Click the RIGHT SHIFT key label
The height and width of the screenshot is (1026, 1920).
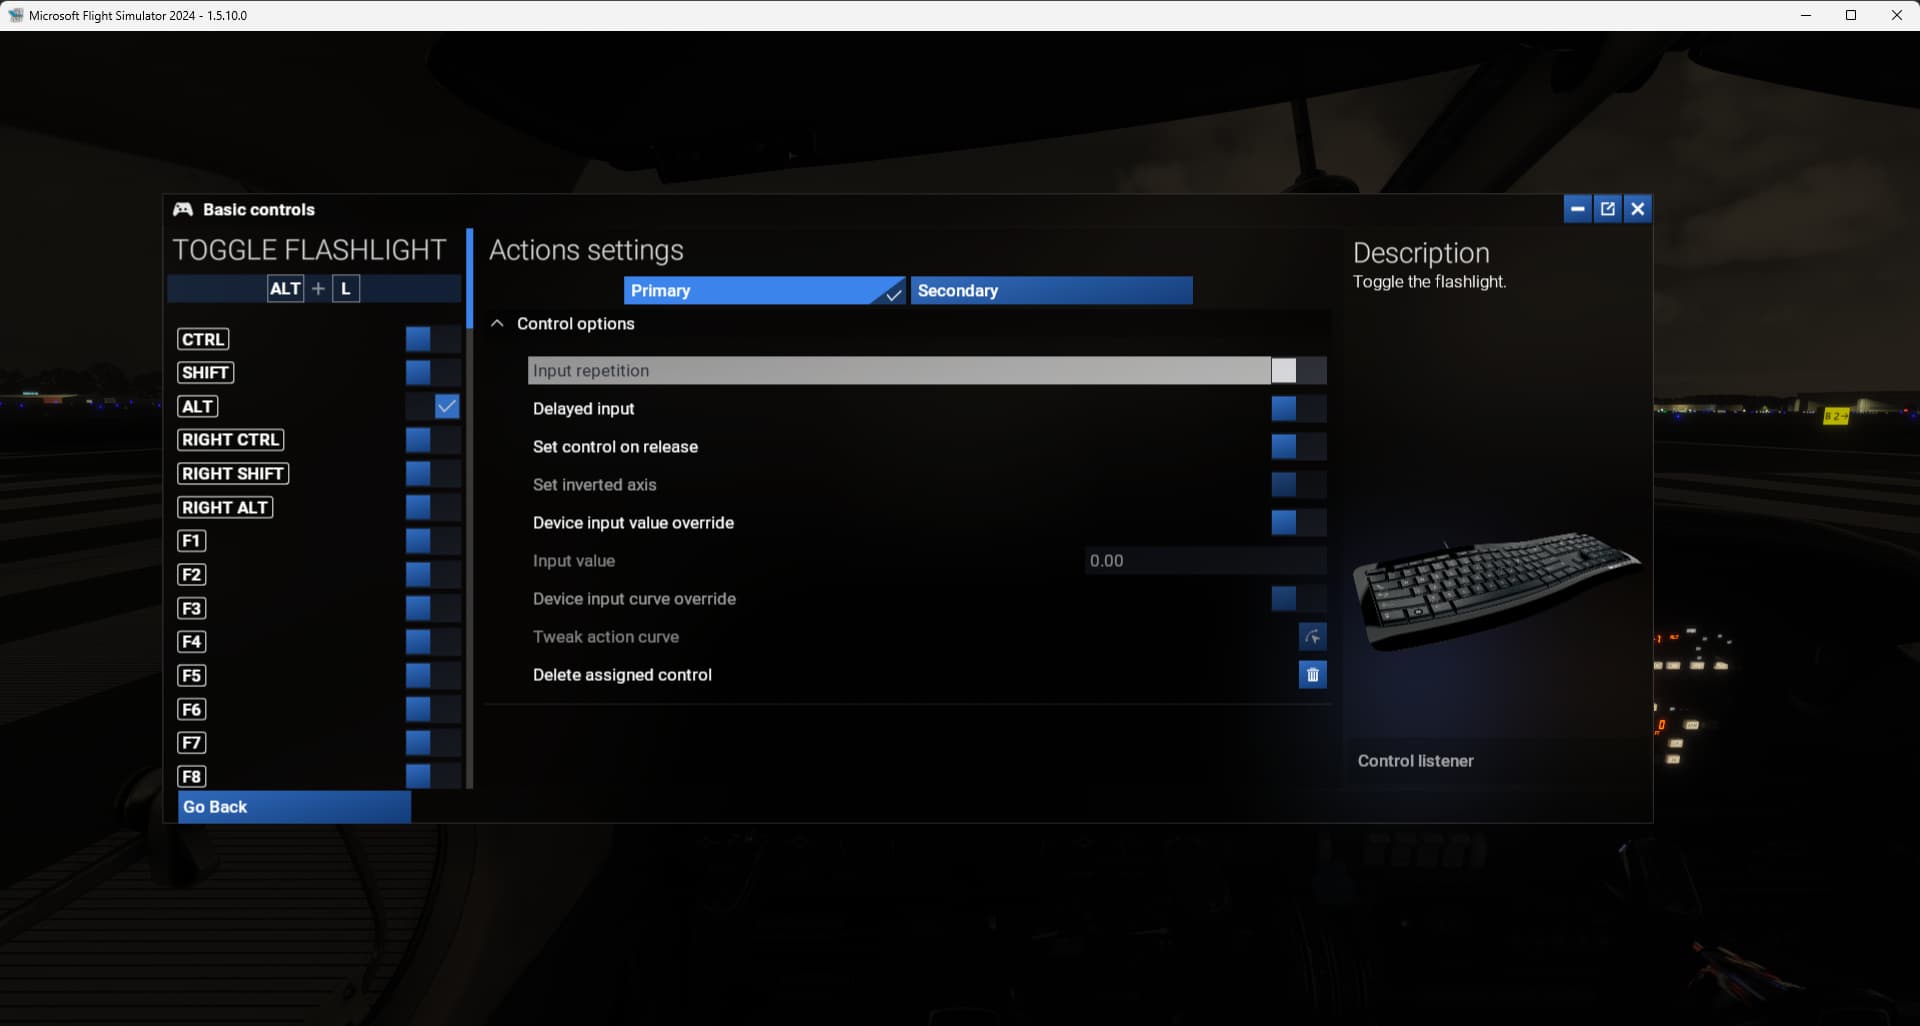pos(233,474)
